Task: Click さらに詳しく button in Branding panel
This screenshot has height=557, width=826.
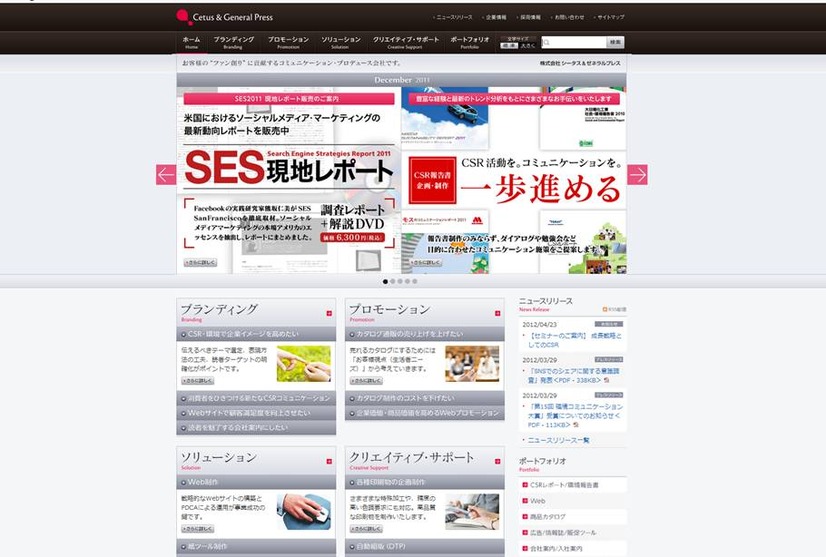Action: pos(198,380)
